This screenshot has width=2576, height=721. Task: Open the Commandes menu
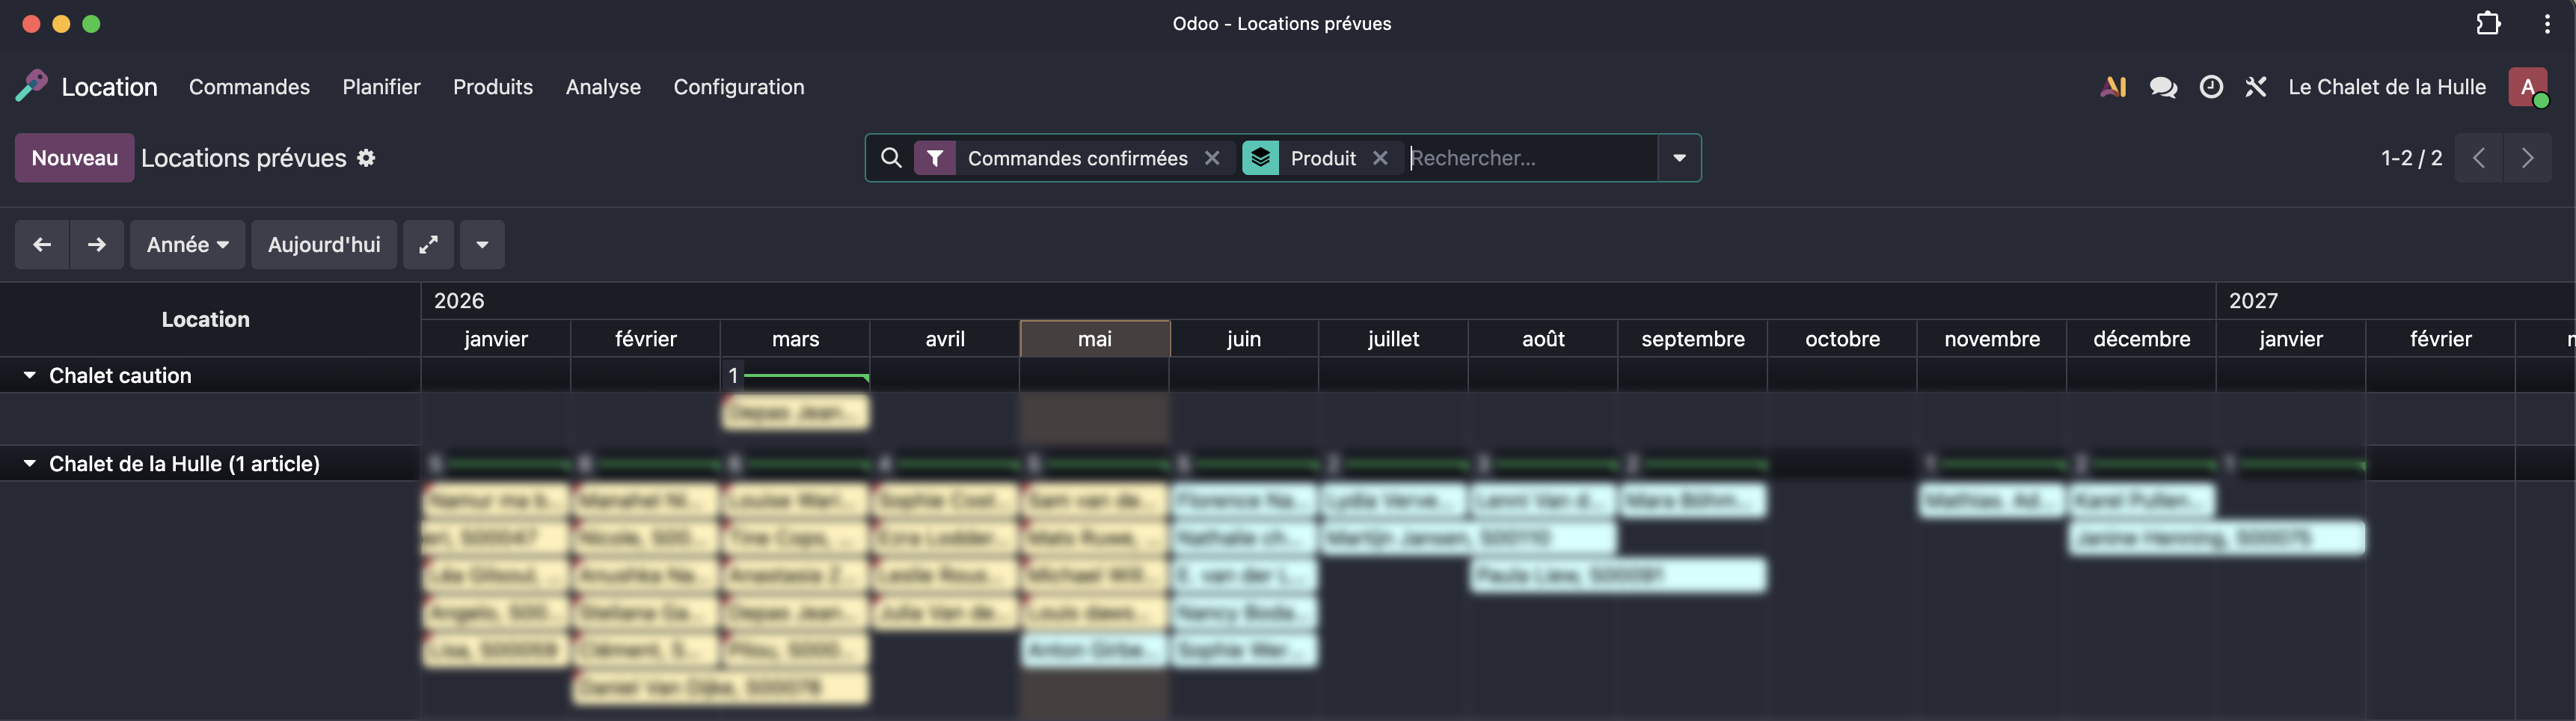pos(249,87)
